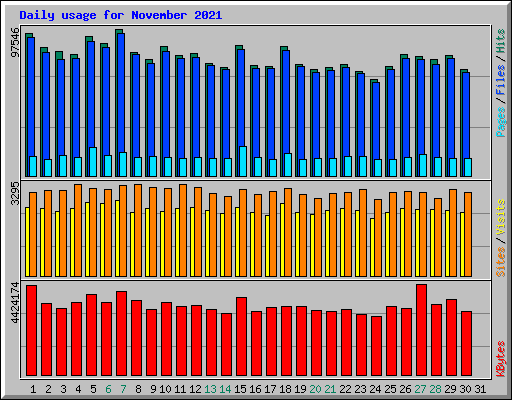Click day 18 on the axis
The height and width of the screenshot is (400, 512).
tap(285, 389)
